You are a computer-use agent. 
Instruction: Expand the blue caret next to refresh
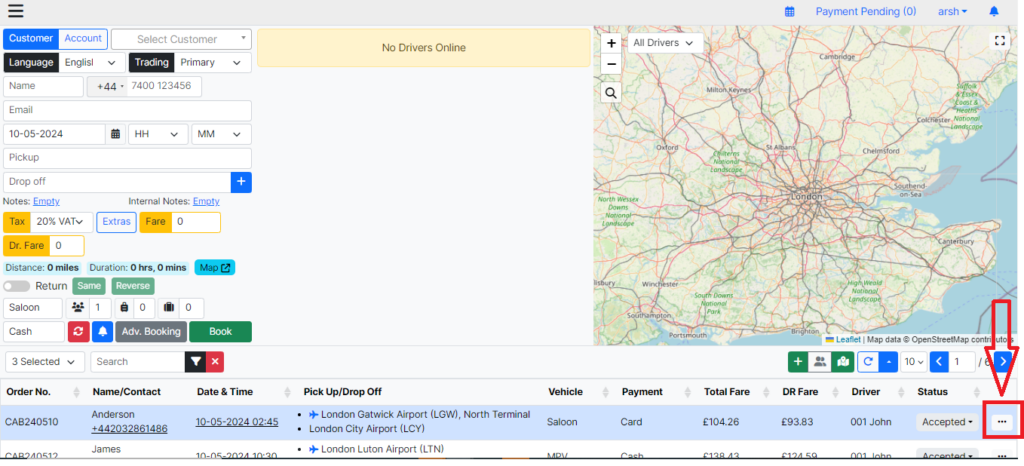[x=888, y=362]
